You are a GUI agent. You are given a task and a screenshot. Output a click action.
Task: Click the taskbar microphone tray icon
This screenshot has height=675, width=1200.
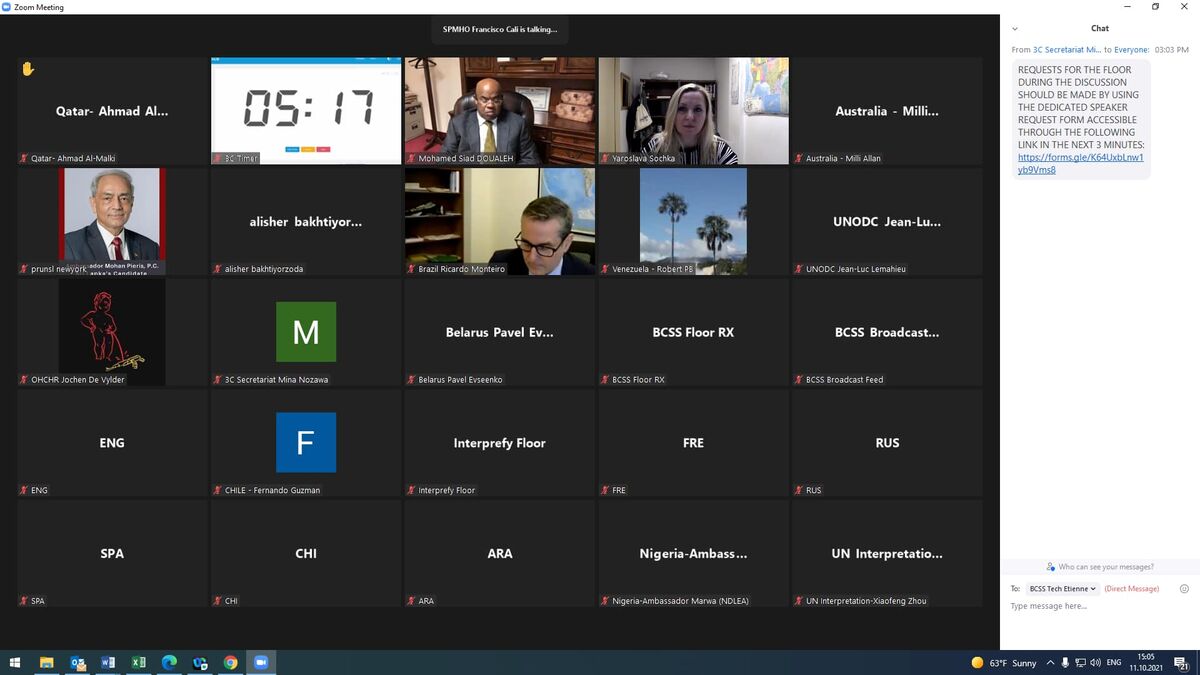tap(1065, 663)
